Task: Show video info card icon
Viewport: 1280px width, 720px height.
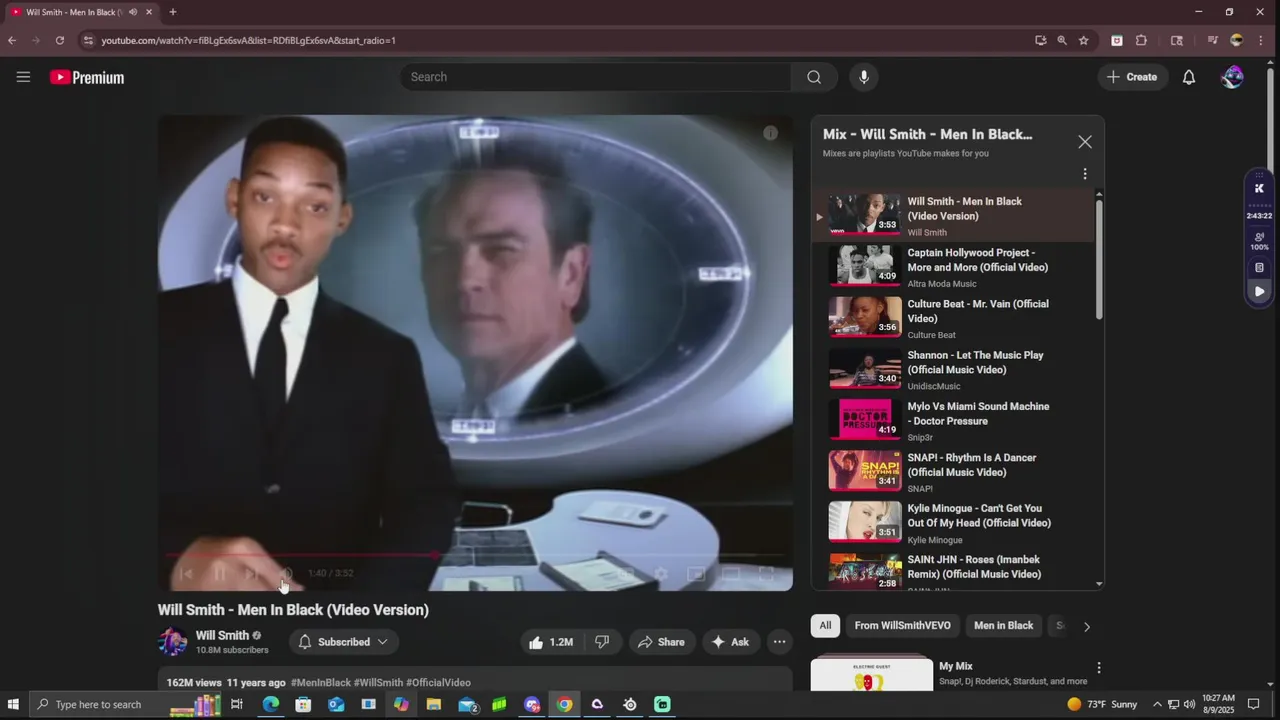Action: (x=770, y=133)
